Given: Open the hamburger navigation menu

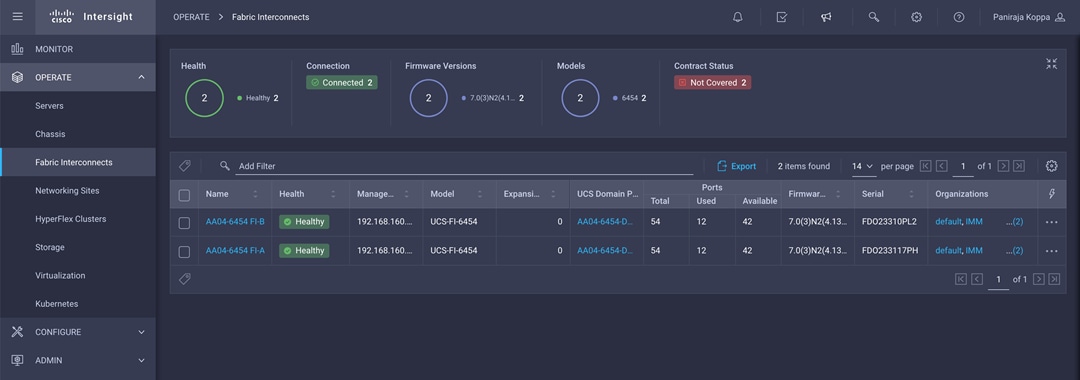Looking at the screenshot, I should click(x=17, y=17).
